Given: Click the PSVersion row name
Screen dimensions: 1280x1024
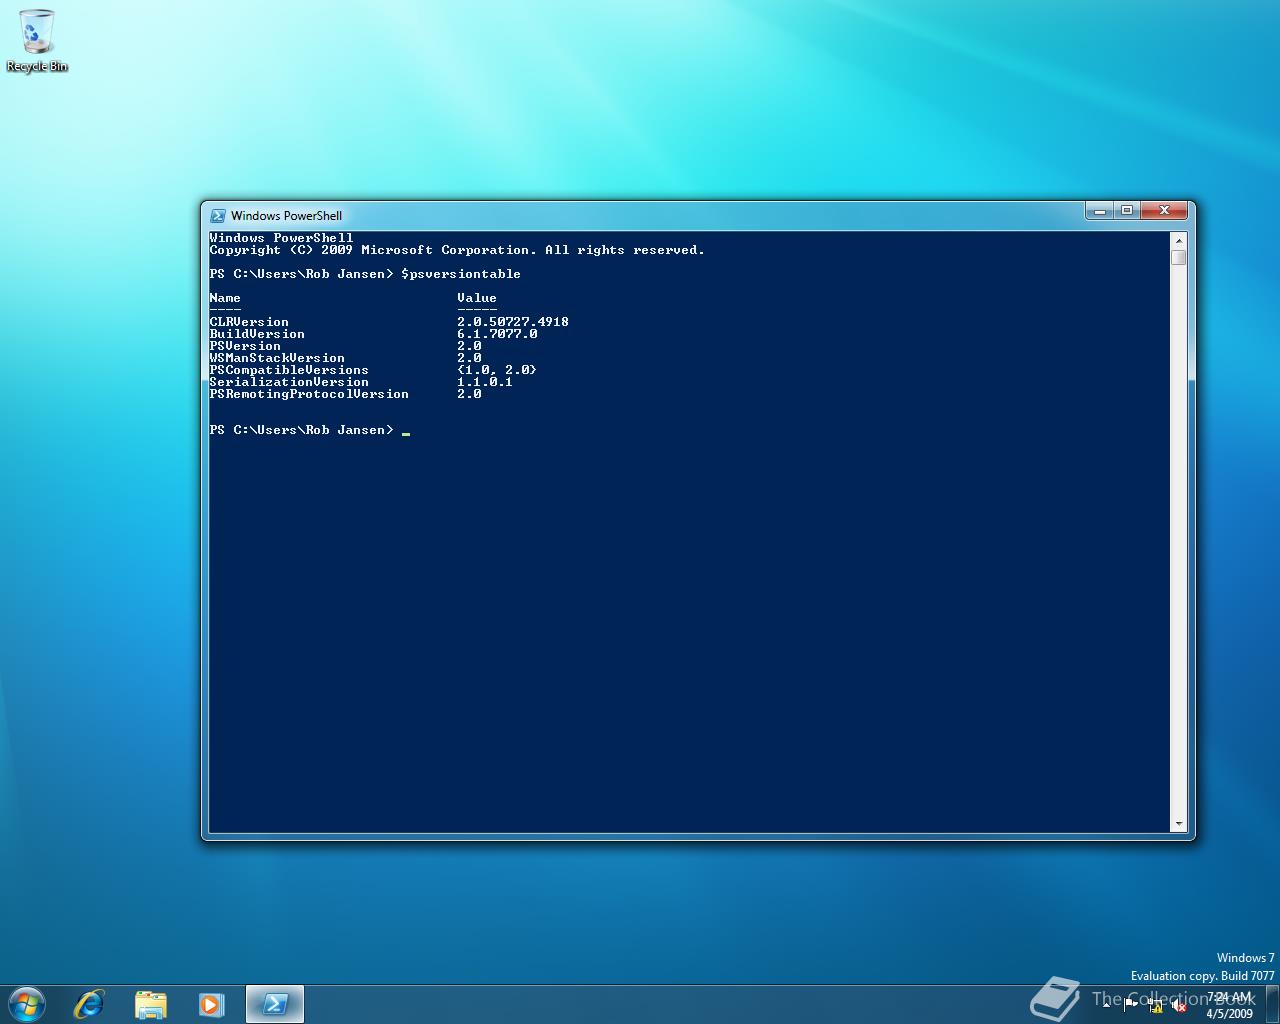Looking at the screenshot, I should 245,346.
